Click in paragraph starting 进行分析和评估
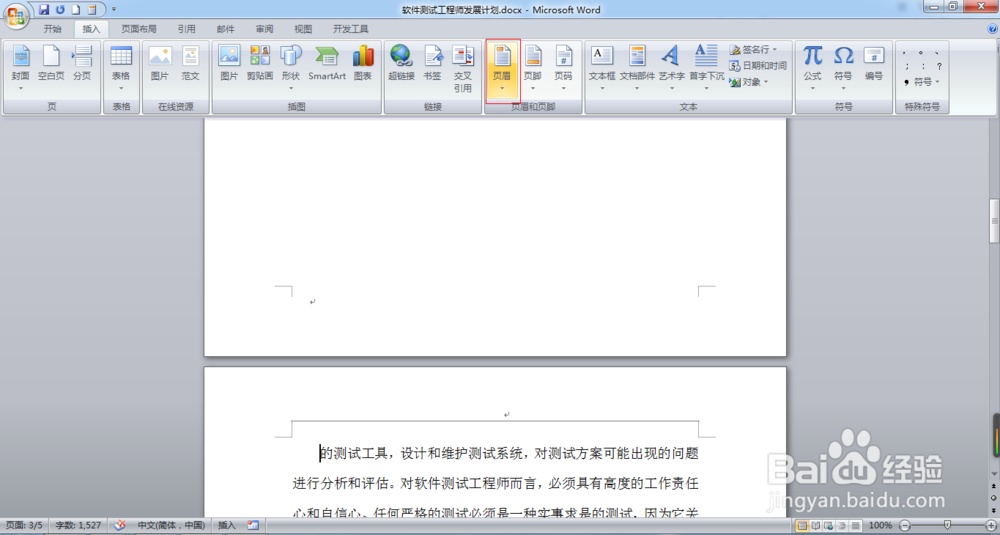The width and height of the screenshot is (1000, 535). tap(496, 483)
